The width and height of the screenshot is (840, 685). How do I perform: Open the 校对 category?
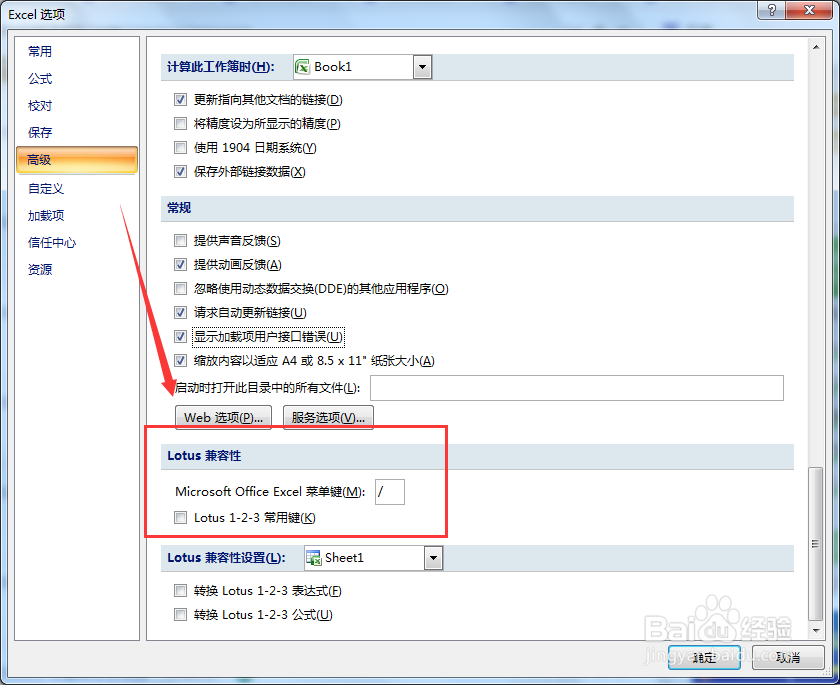point(40,106)
